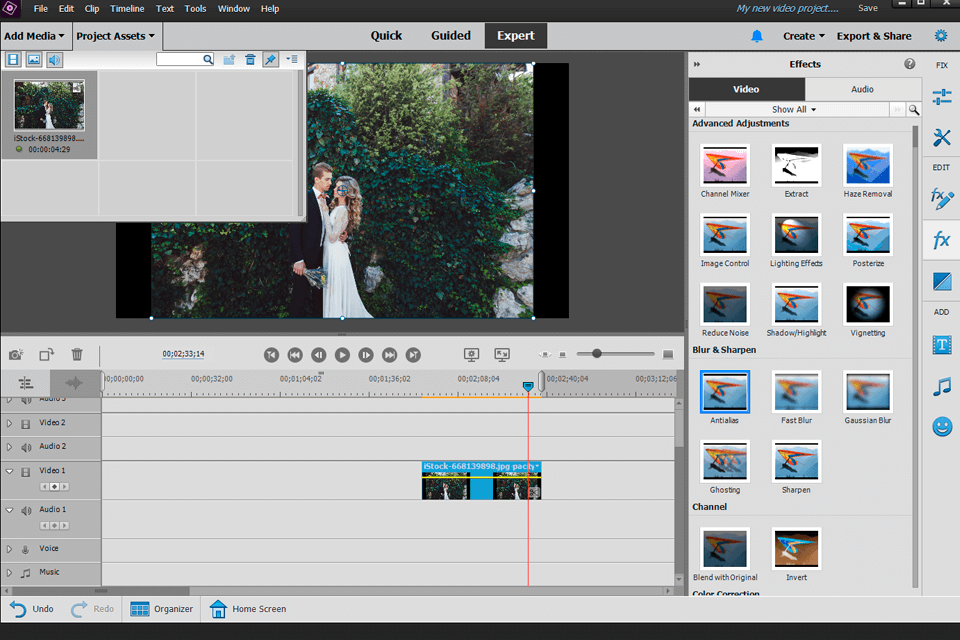Open the Add Media dropdown

click(34, 36)
